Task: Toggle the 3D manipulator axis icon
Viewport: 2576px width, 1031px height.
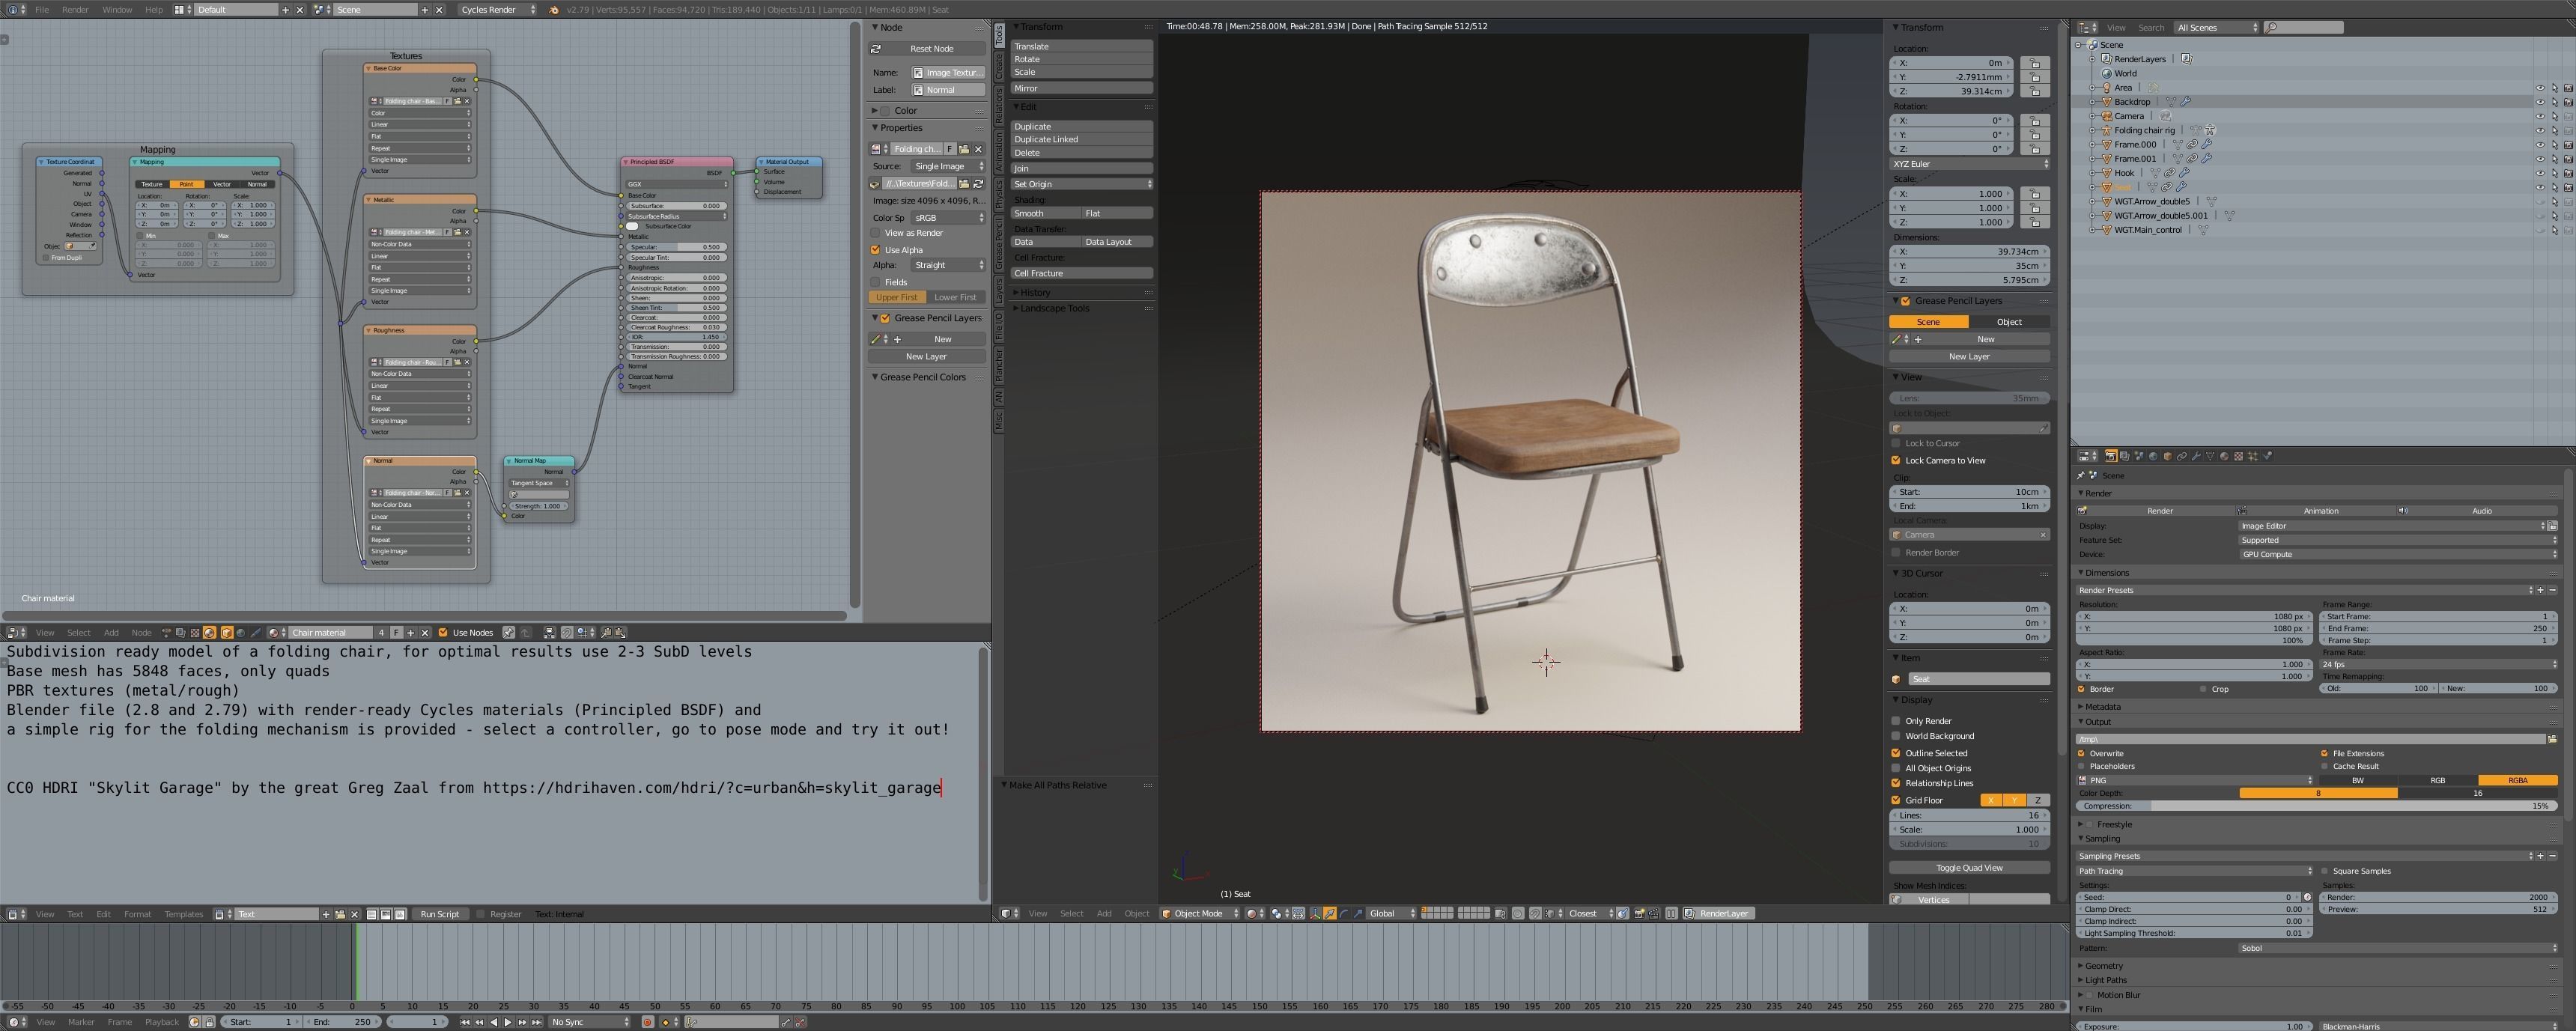Action: point(1315,913)
